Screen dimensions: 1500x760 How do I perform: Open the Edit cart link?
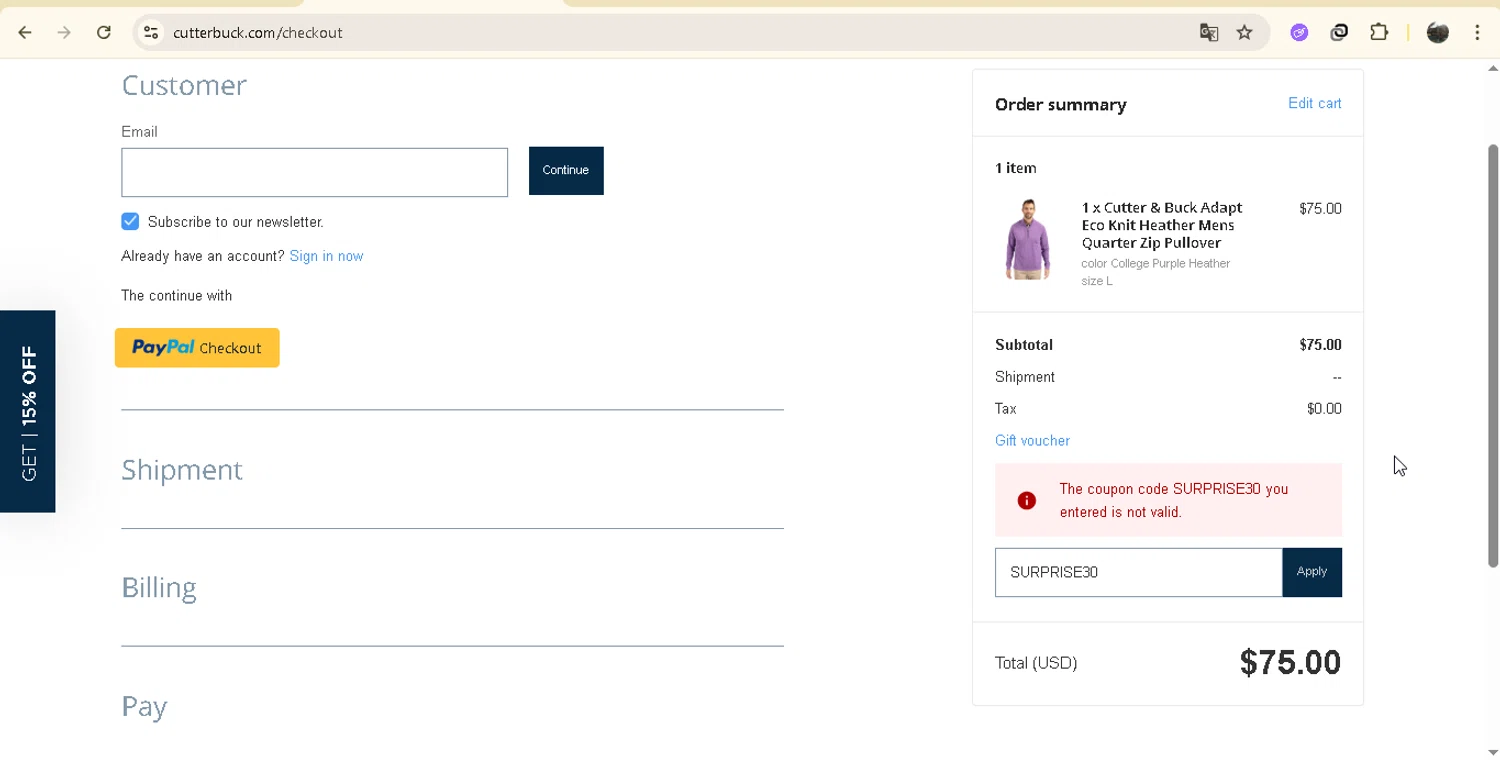[1314, 103]
